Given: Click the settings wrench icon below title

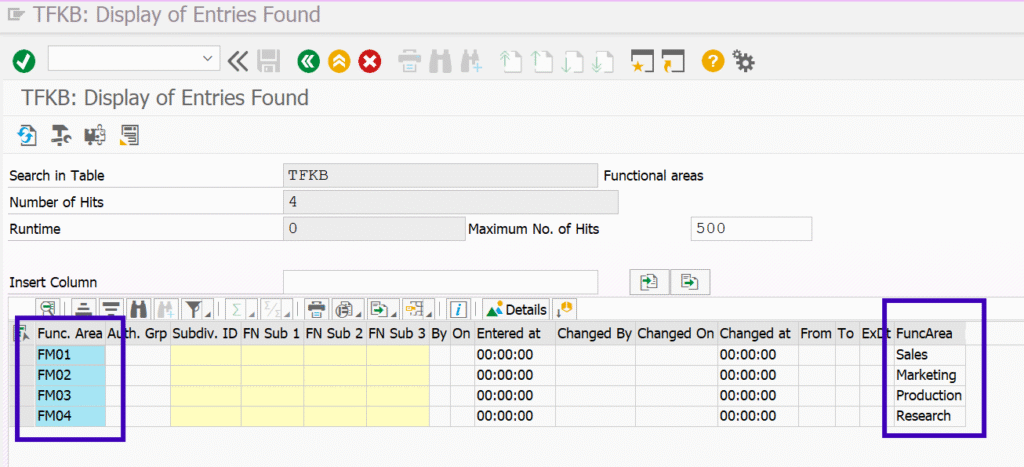Looking at the screenshot, I should coord(61,135).
